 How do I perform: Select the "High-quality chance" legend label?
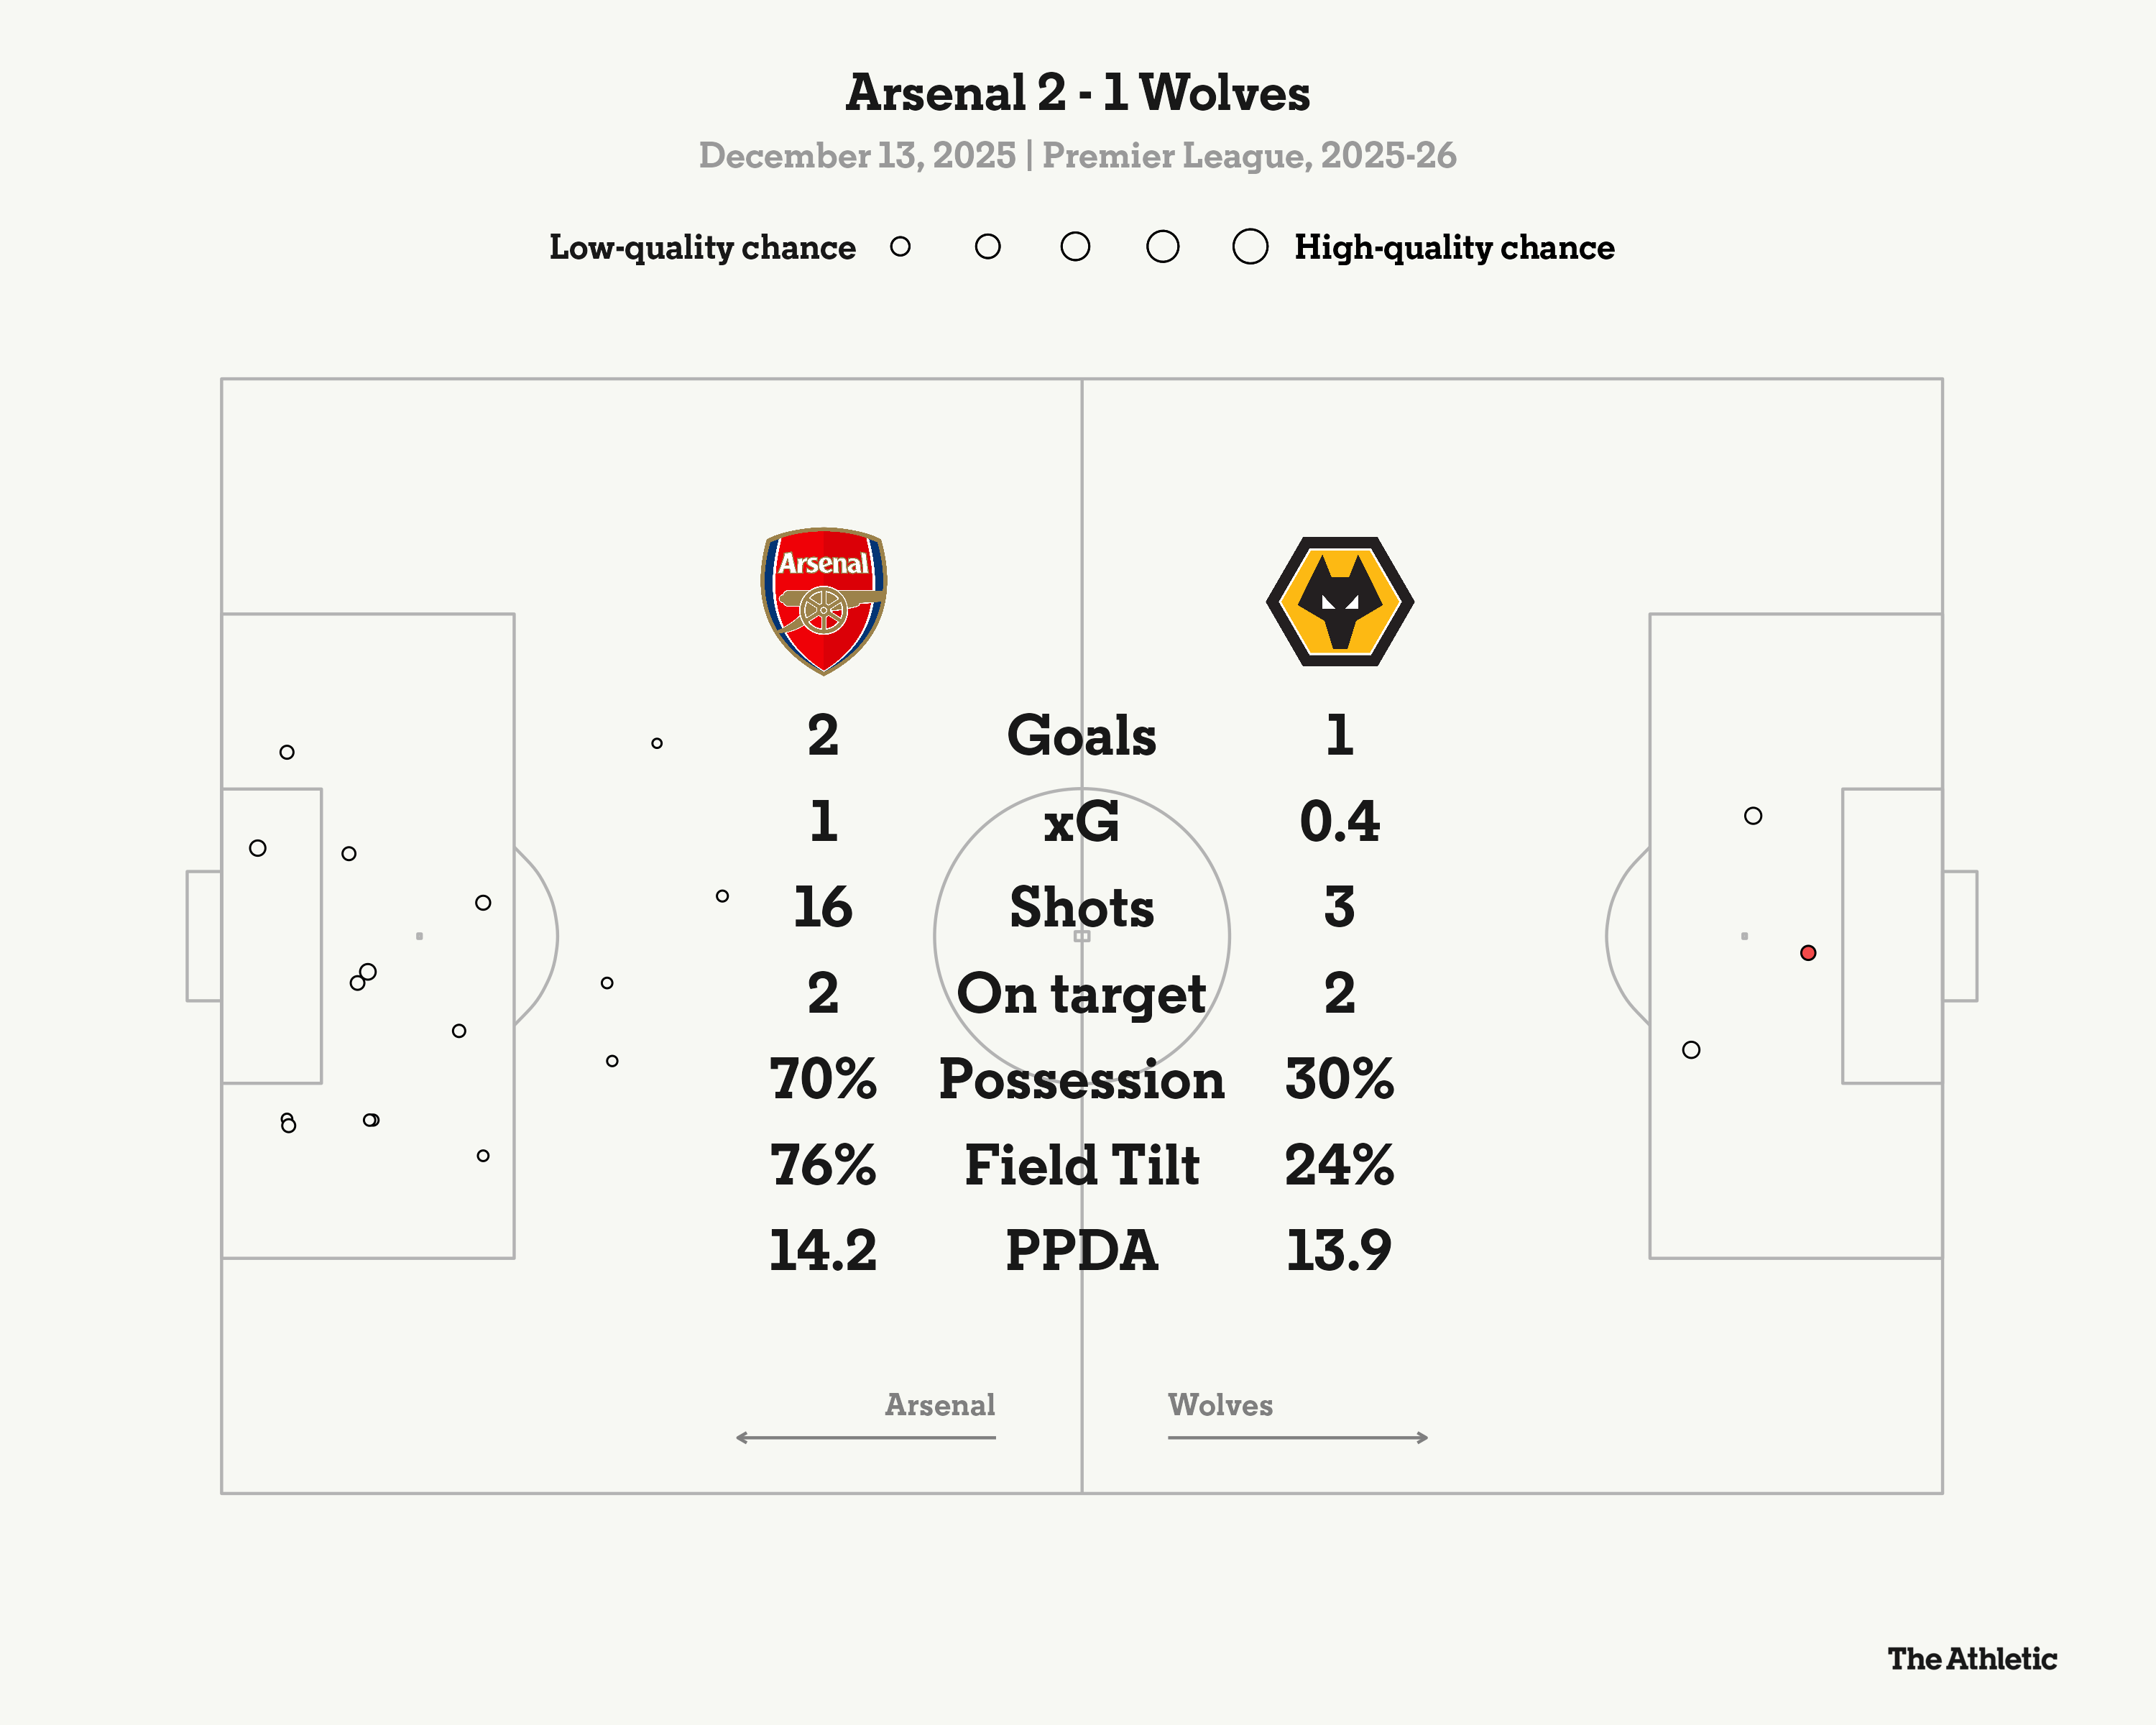coord(1454,247)
